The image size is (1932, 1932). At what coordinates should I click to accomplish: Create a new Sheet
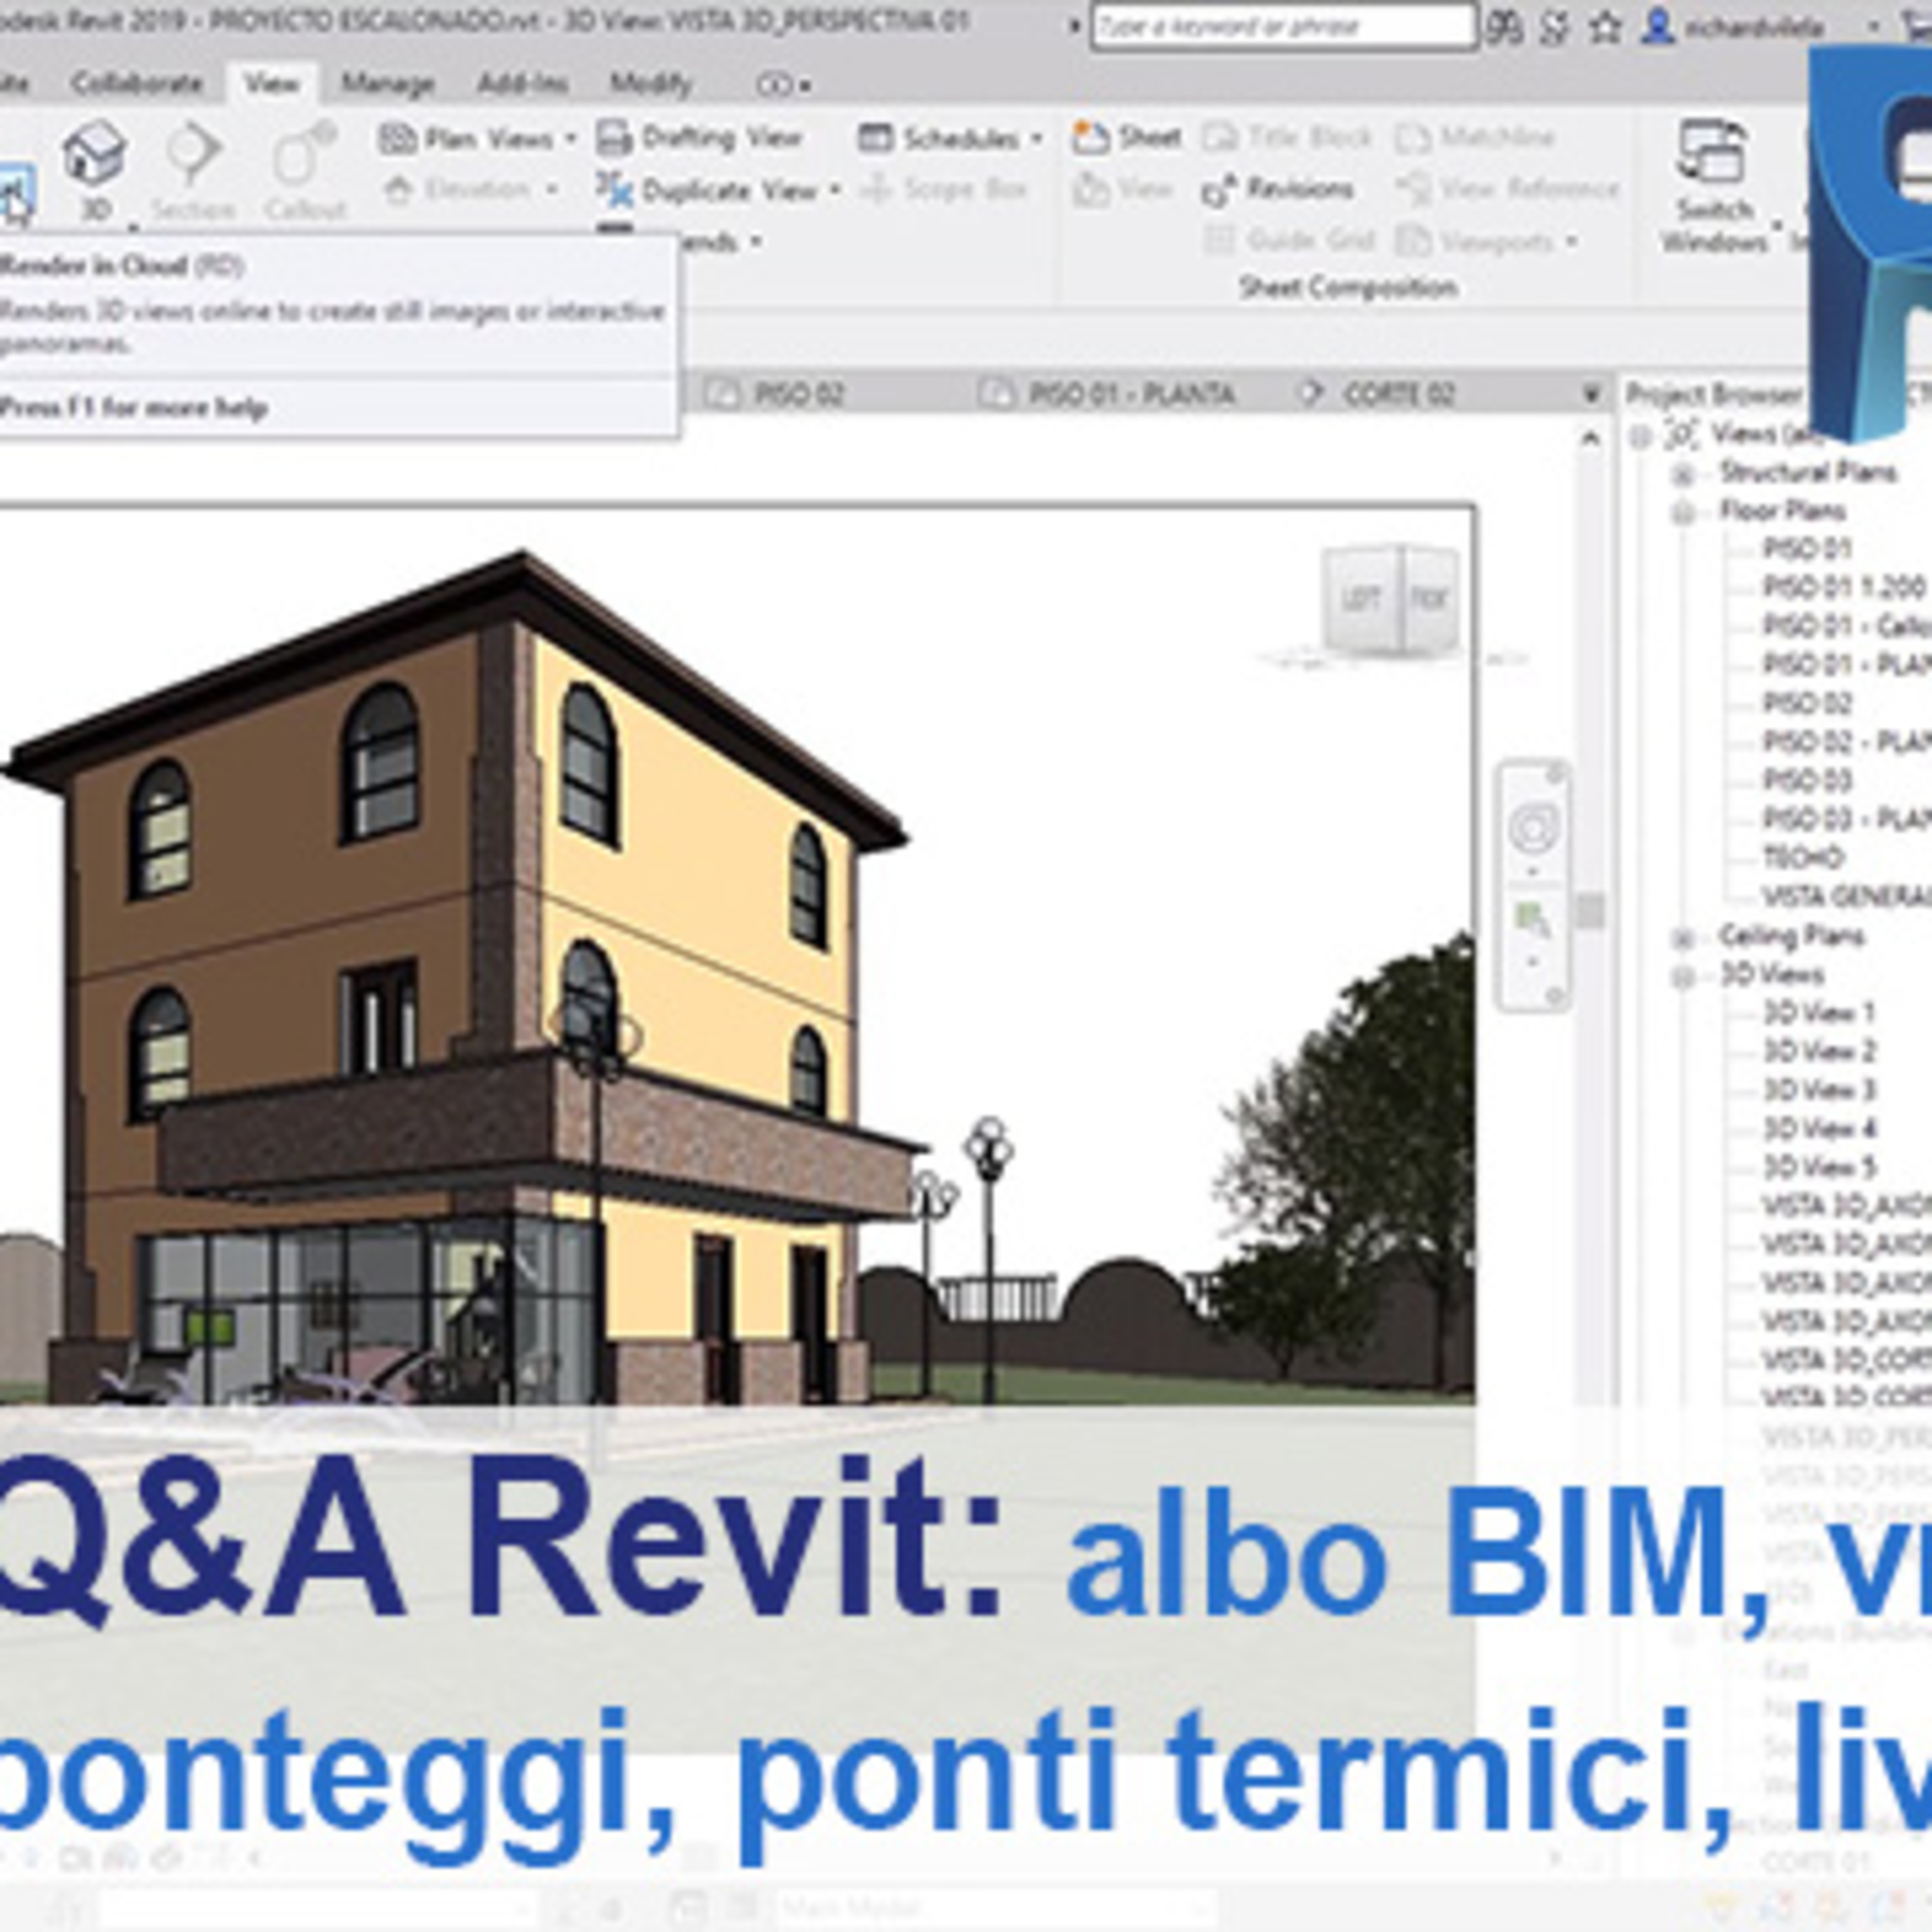pos(1127,137)
